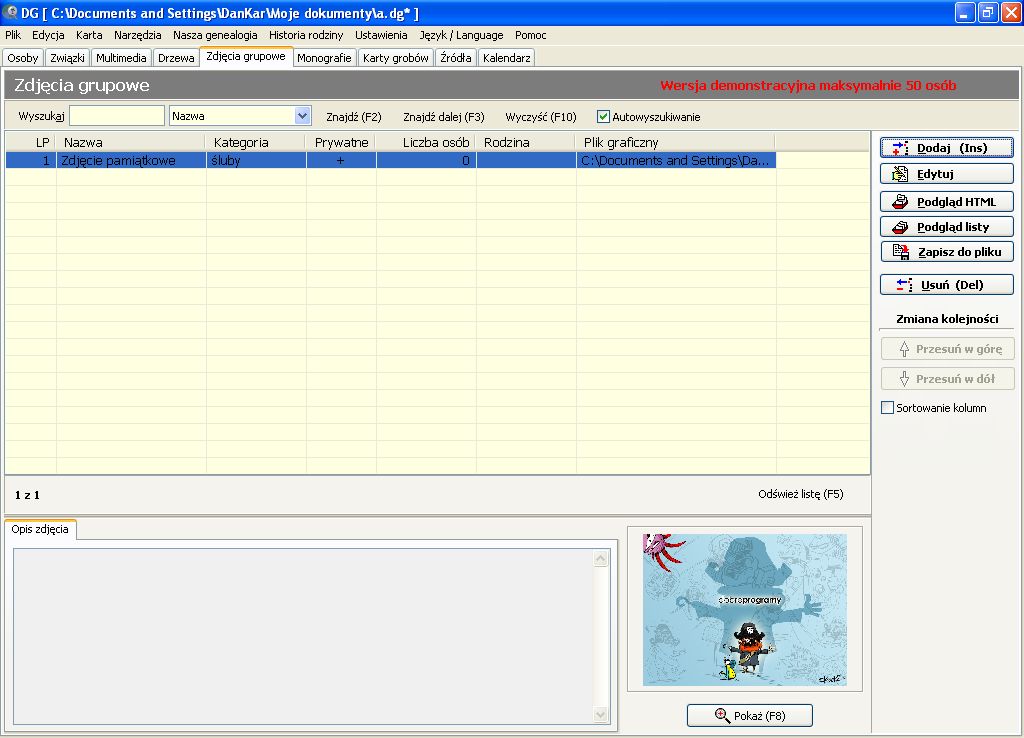
Task: Click the Pokaż (F8) button label
Action: pos(760,716)
